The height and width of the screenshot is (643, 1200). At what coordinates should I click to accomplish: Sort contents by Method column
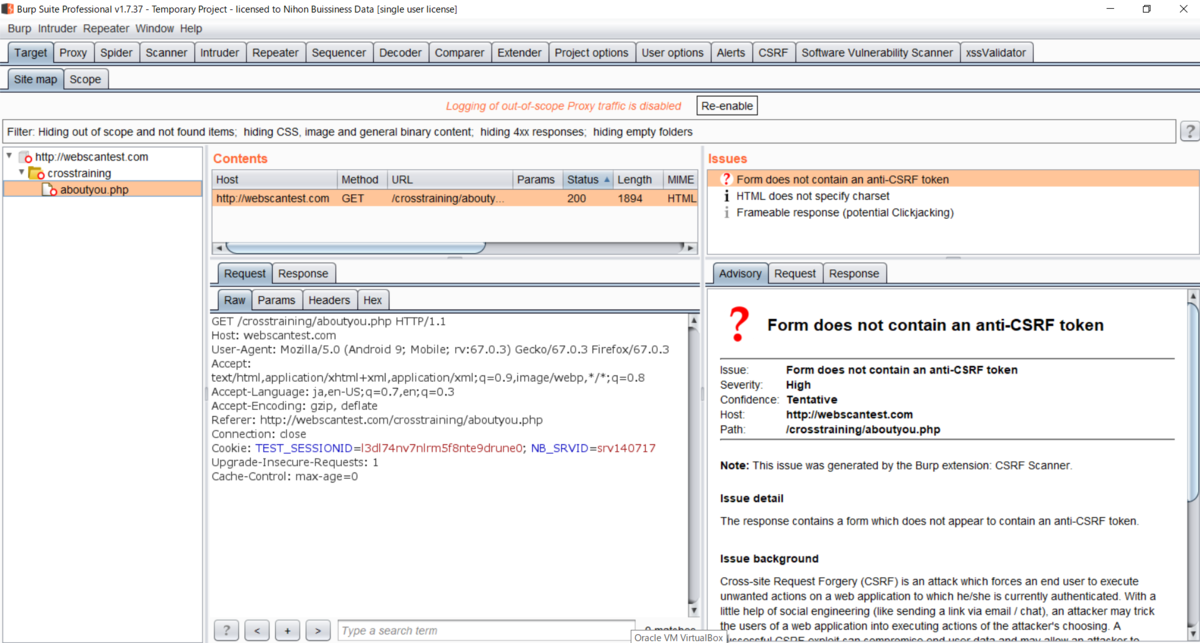(x=362, y=180)
